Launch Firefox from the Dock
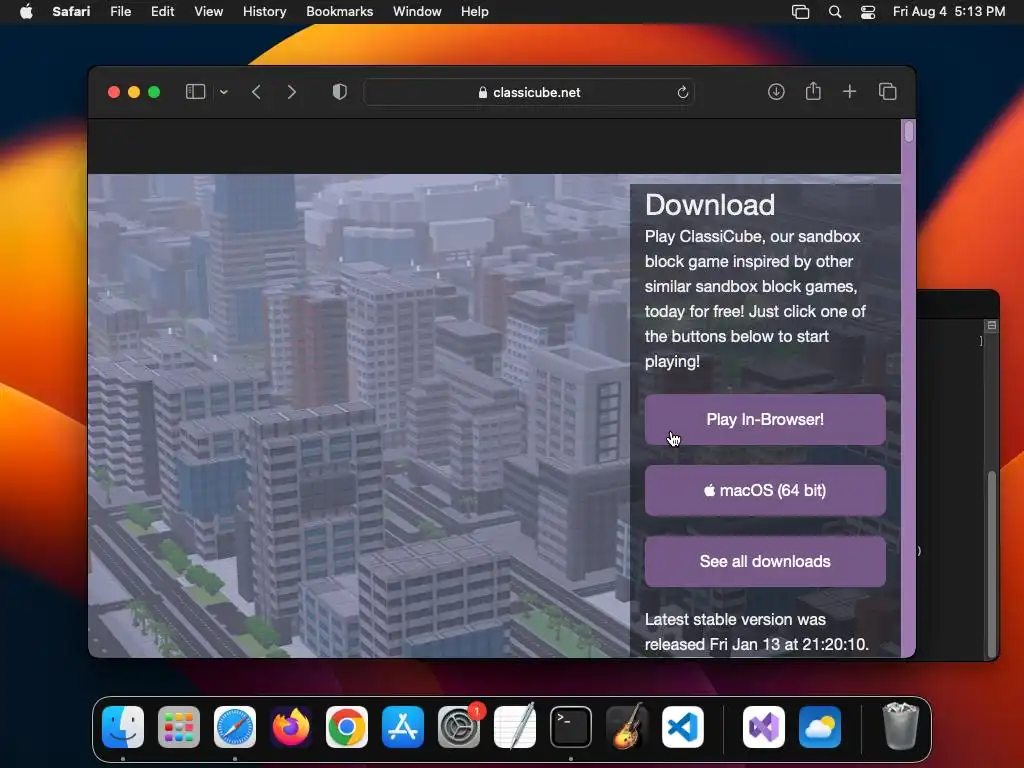Image resolution: width=1024 pixels, height=768 pixels. pyautogui.click(x=291, y=727)
